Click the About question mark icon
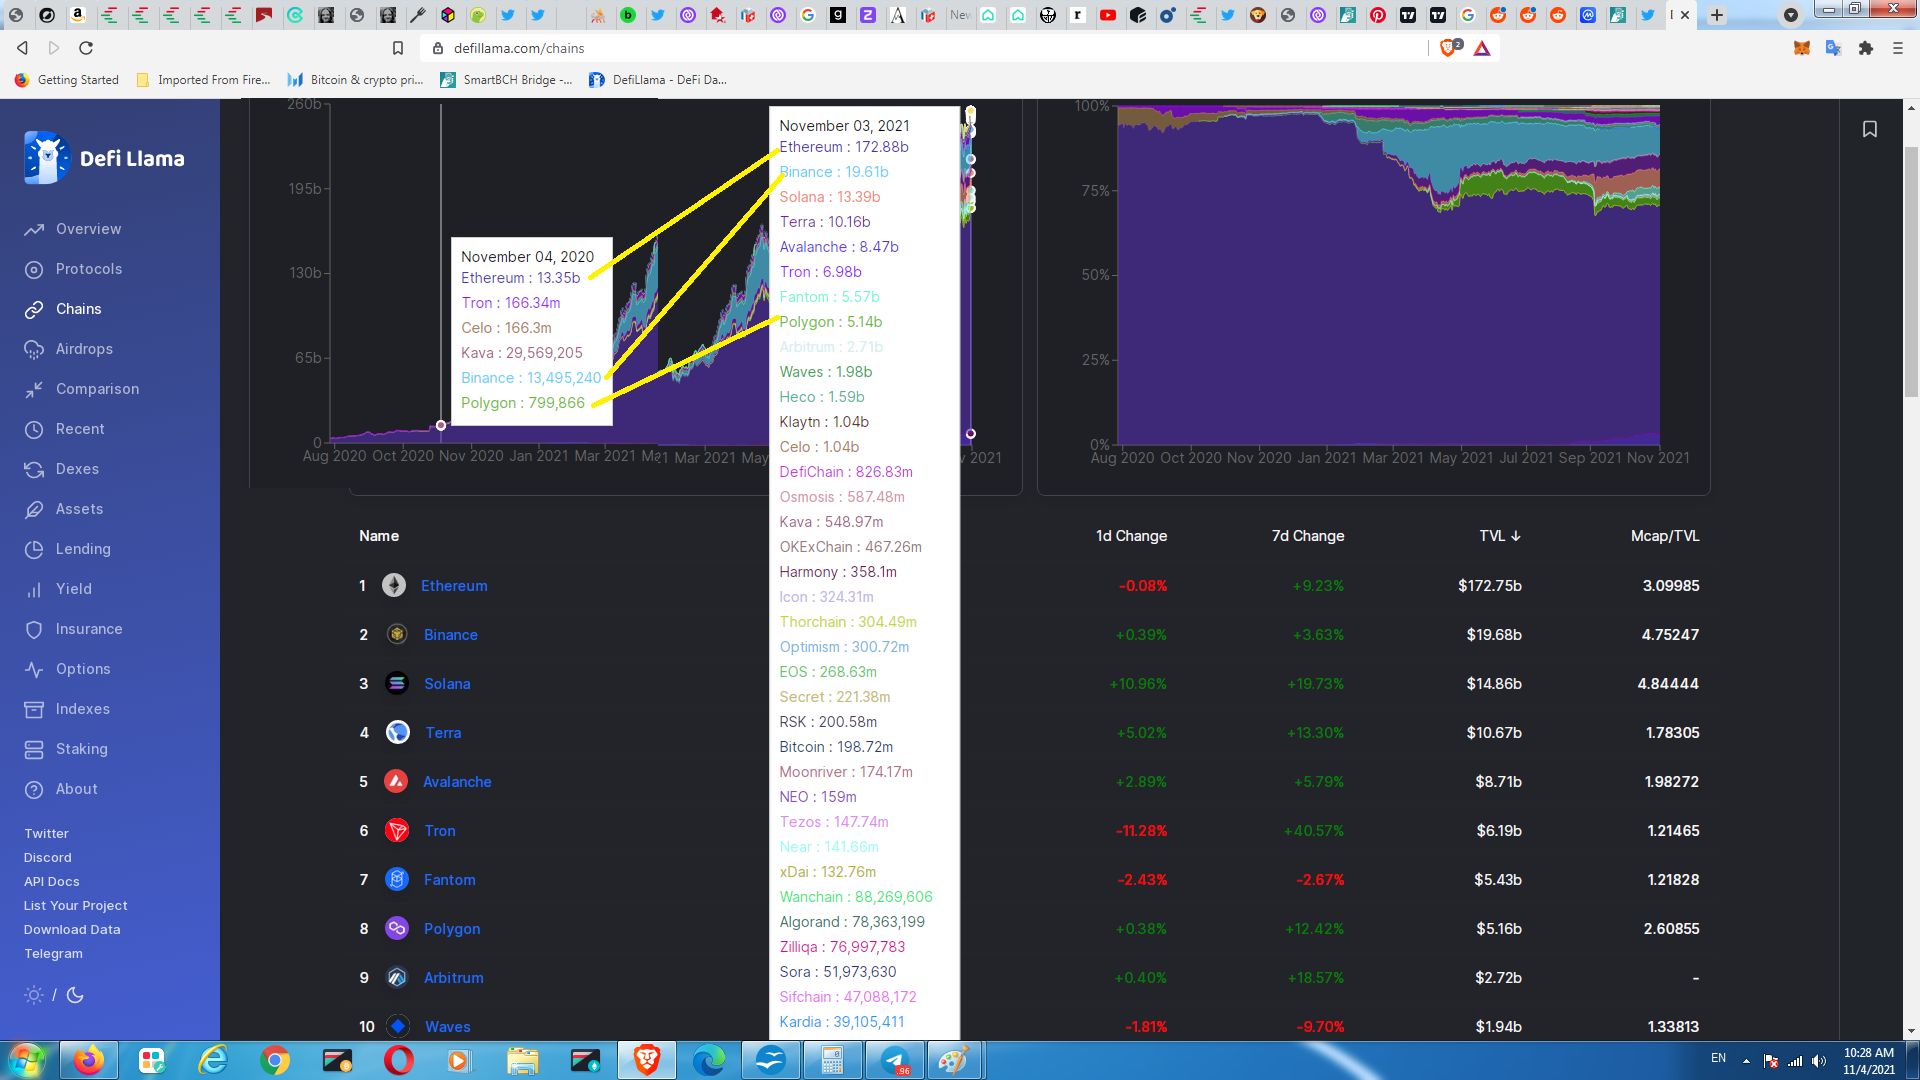 coord(34,789)
